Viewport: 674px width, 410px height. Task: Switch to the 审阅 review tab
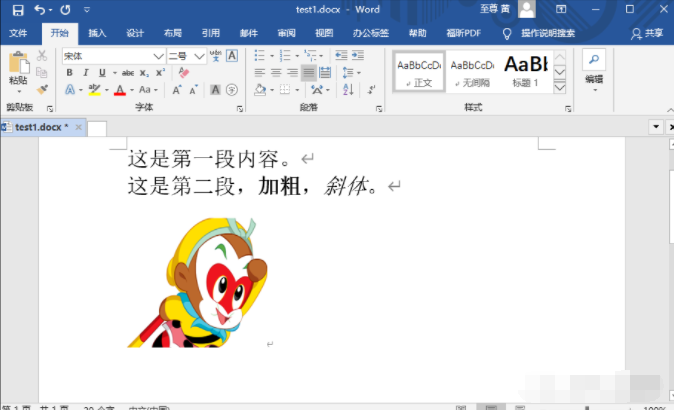pos(286,33)
